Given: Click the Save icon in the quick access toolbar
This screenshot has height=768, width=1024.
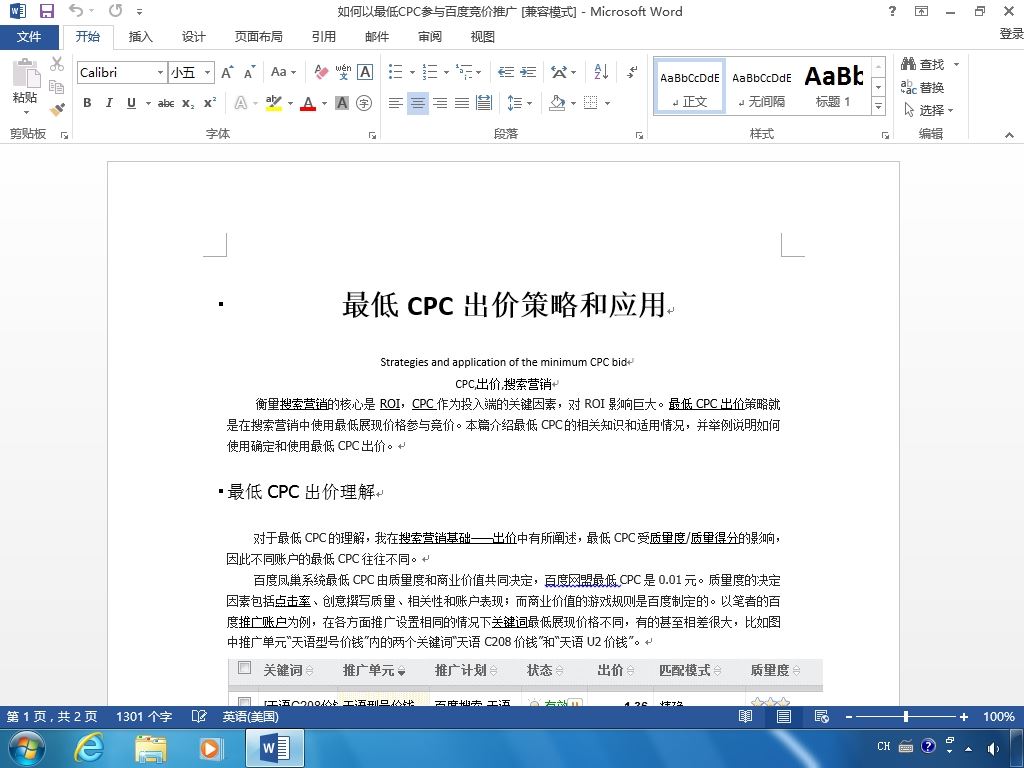Looking at the screenshot, I should [x=46, y=11].
